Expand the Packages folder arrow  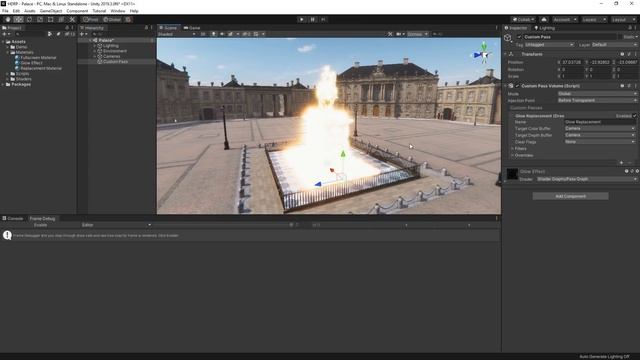pyautogui.click(x=3, y=84)
